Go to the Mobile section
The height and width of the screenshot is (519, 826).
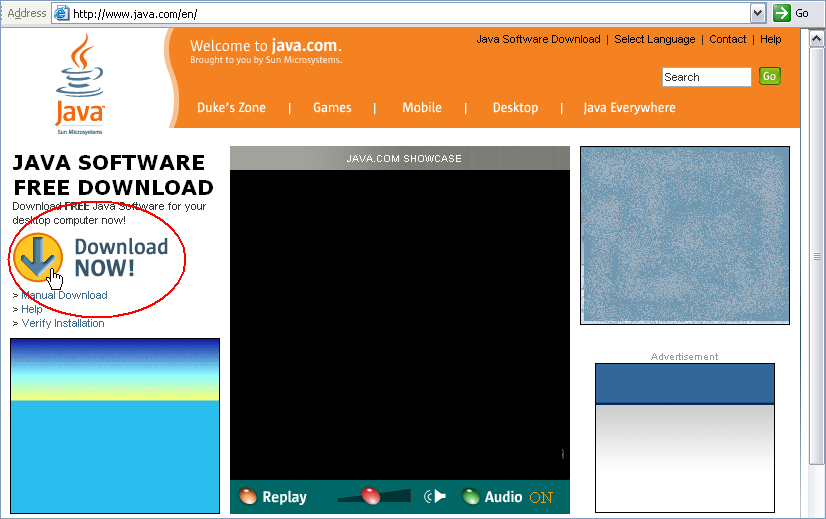422,107
